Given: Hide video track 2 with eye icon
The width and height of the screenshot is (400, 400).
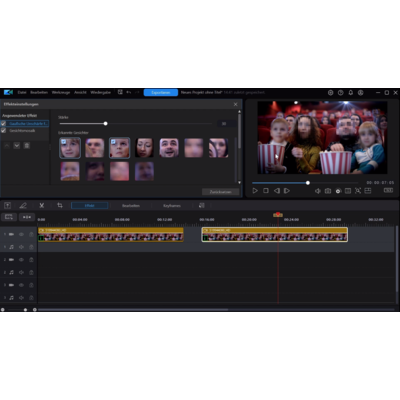Looking at the screenshot, I should [x=21, y=260].
